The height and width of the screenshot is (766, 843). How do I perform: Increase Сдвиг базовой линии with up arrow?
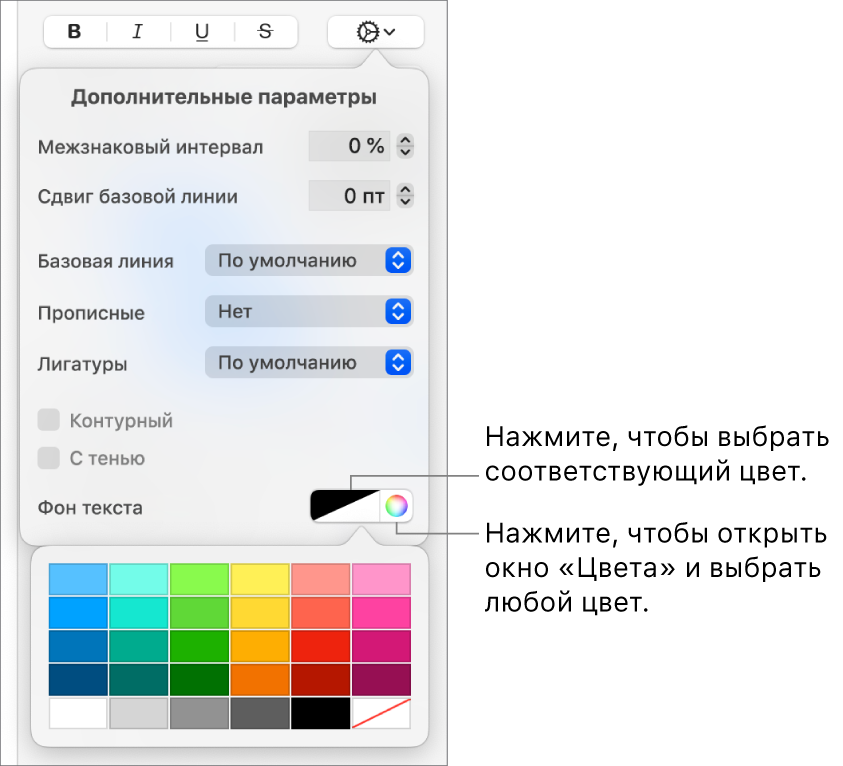(405, 189)
